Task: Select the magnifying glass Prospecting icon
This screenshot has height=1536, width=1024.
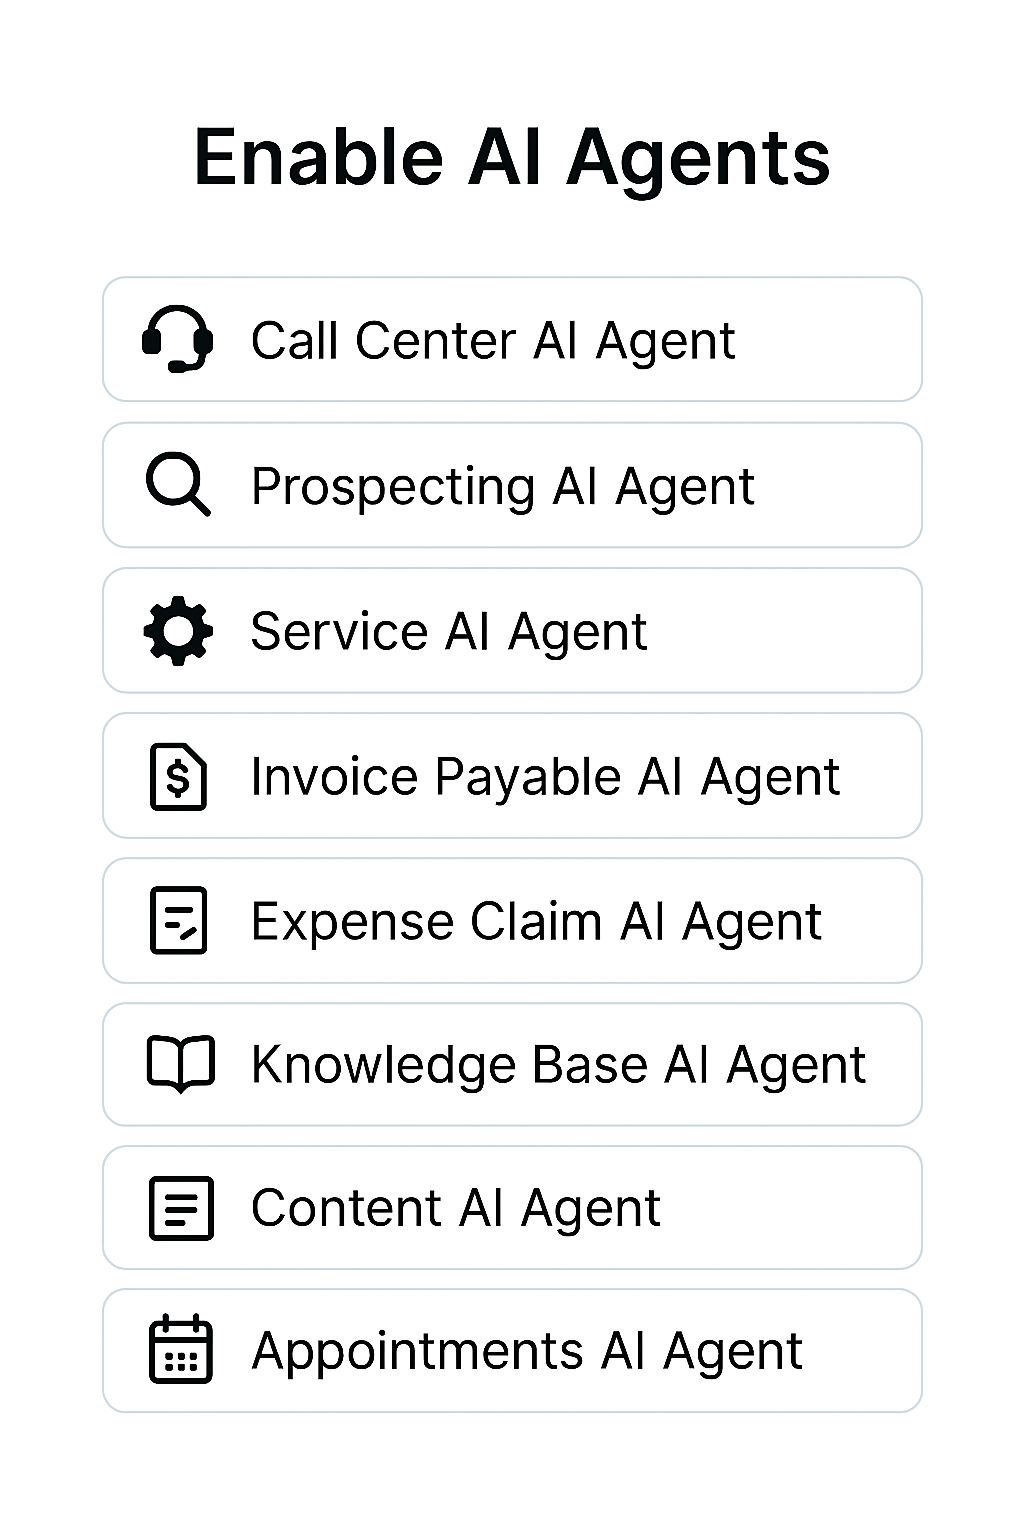Action: point(178,484)
